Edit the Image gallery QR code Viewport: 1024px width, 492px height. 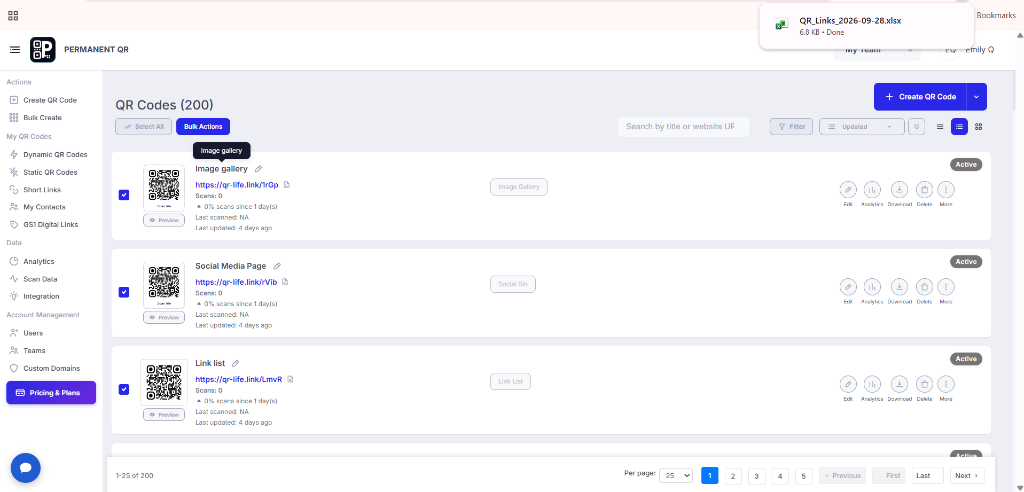848,189
